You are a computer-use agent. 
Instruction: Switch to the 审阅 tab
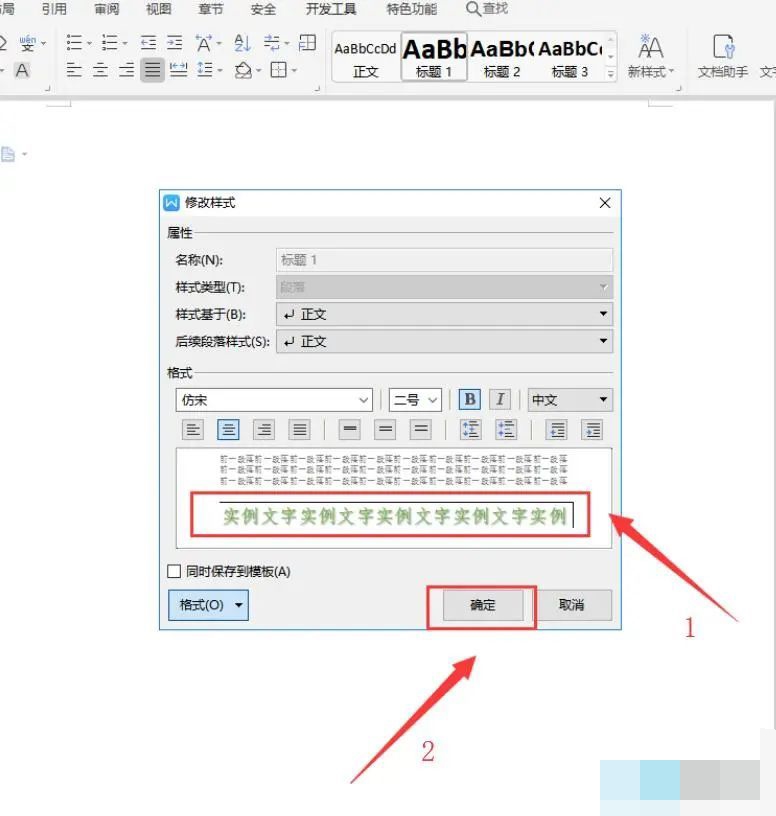pos(107,9)
